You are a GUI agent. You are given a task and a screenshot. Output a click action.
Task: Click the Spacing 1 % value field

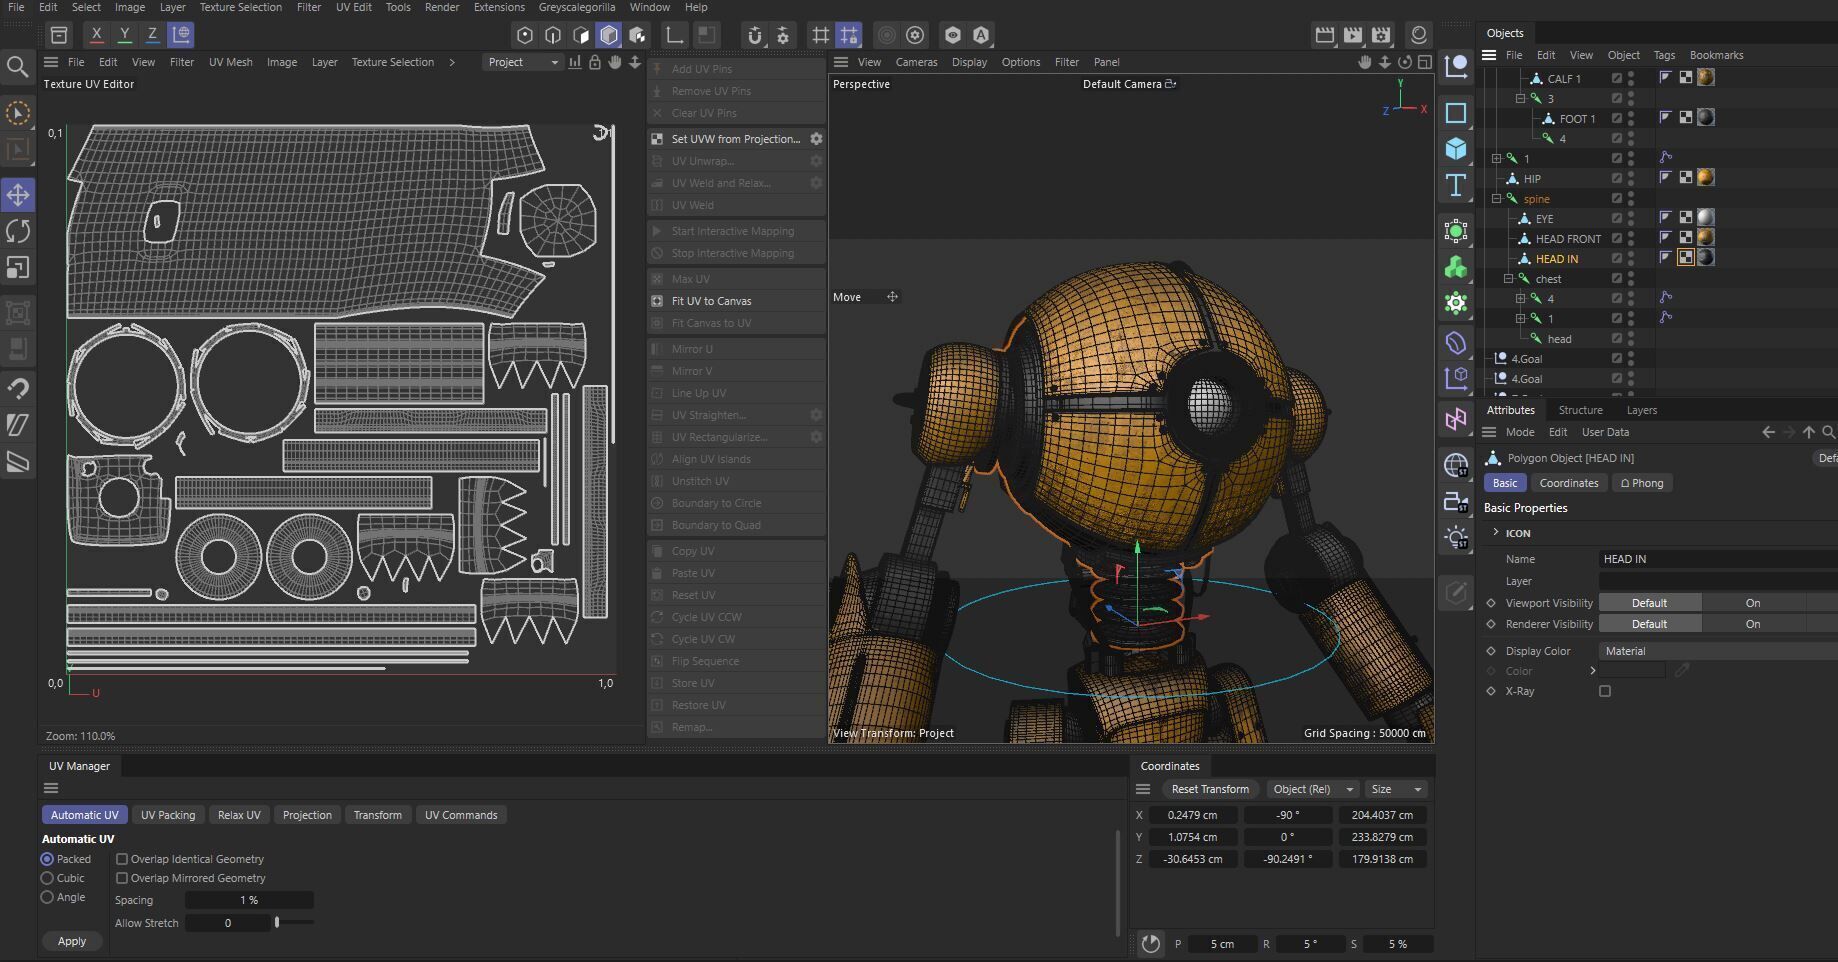point(249,900)
